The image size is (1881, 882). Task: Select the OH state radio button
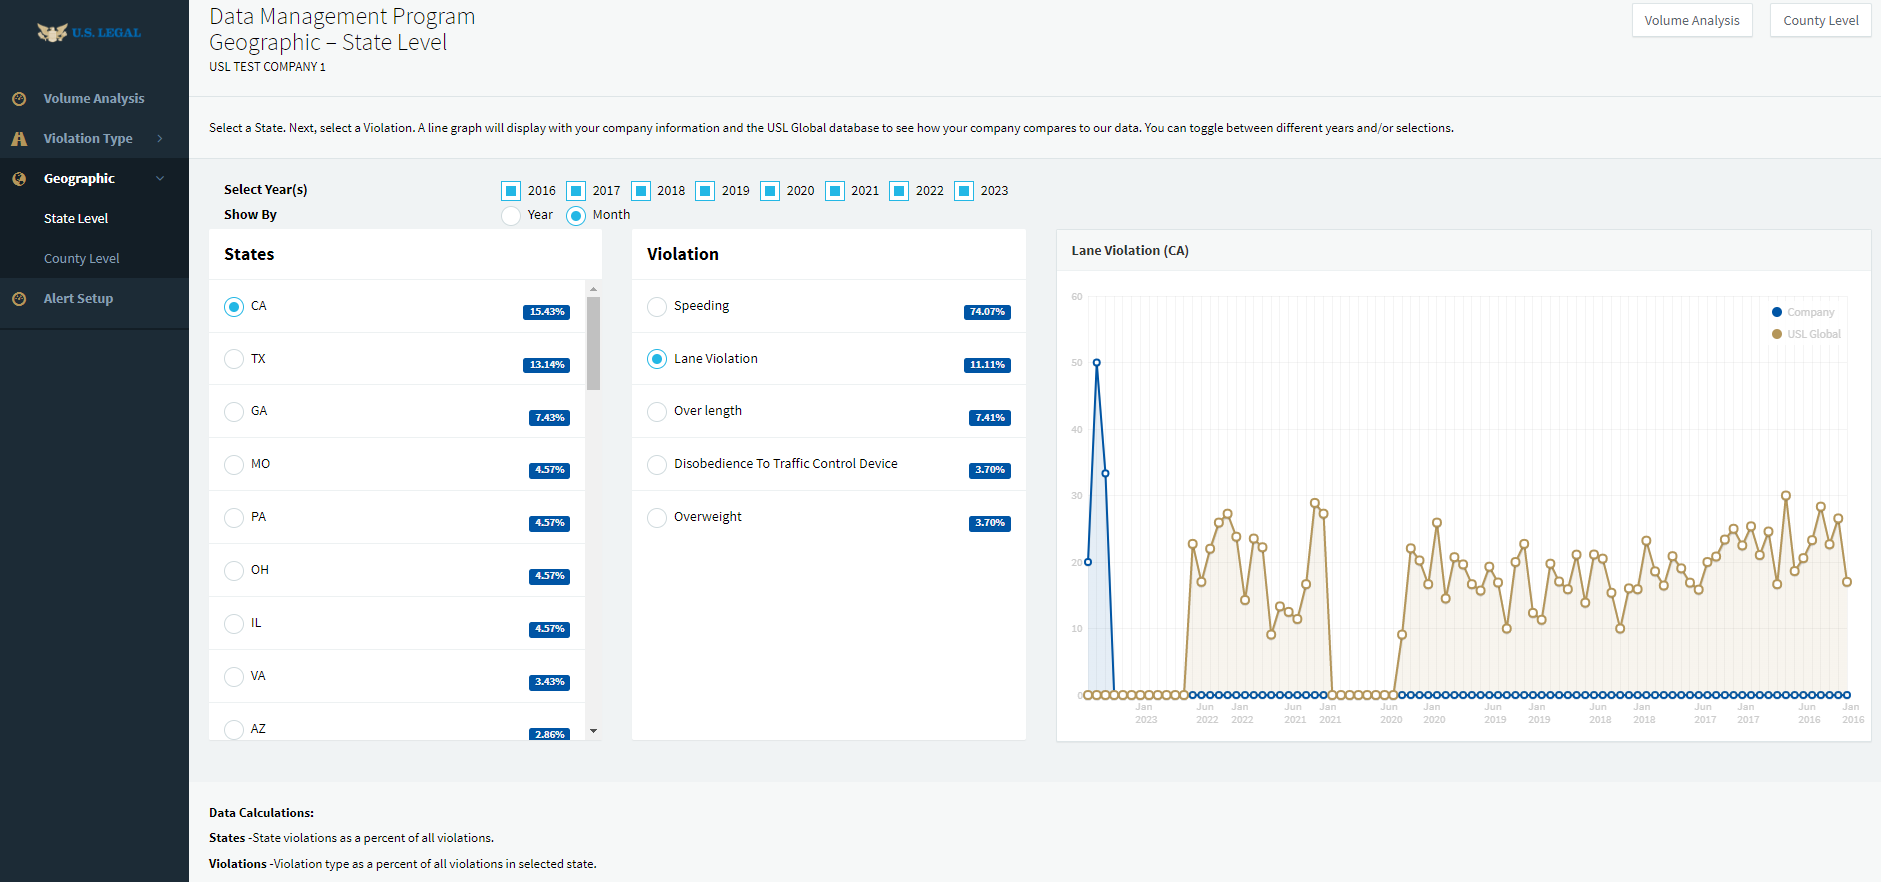tap(234, 571)
